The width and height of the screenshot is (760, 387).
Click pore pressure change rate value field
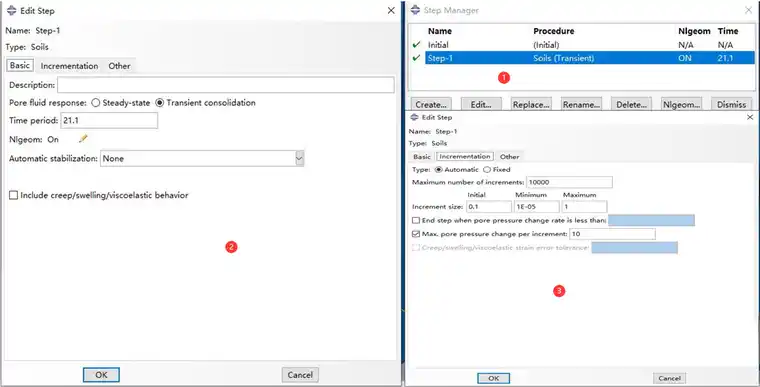coord(651,220)
